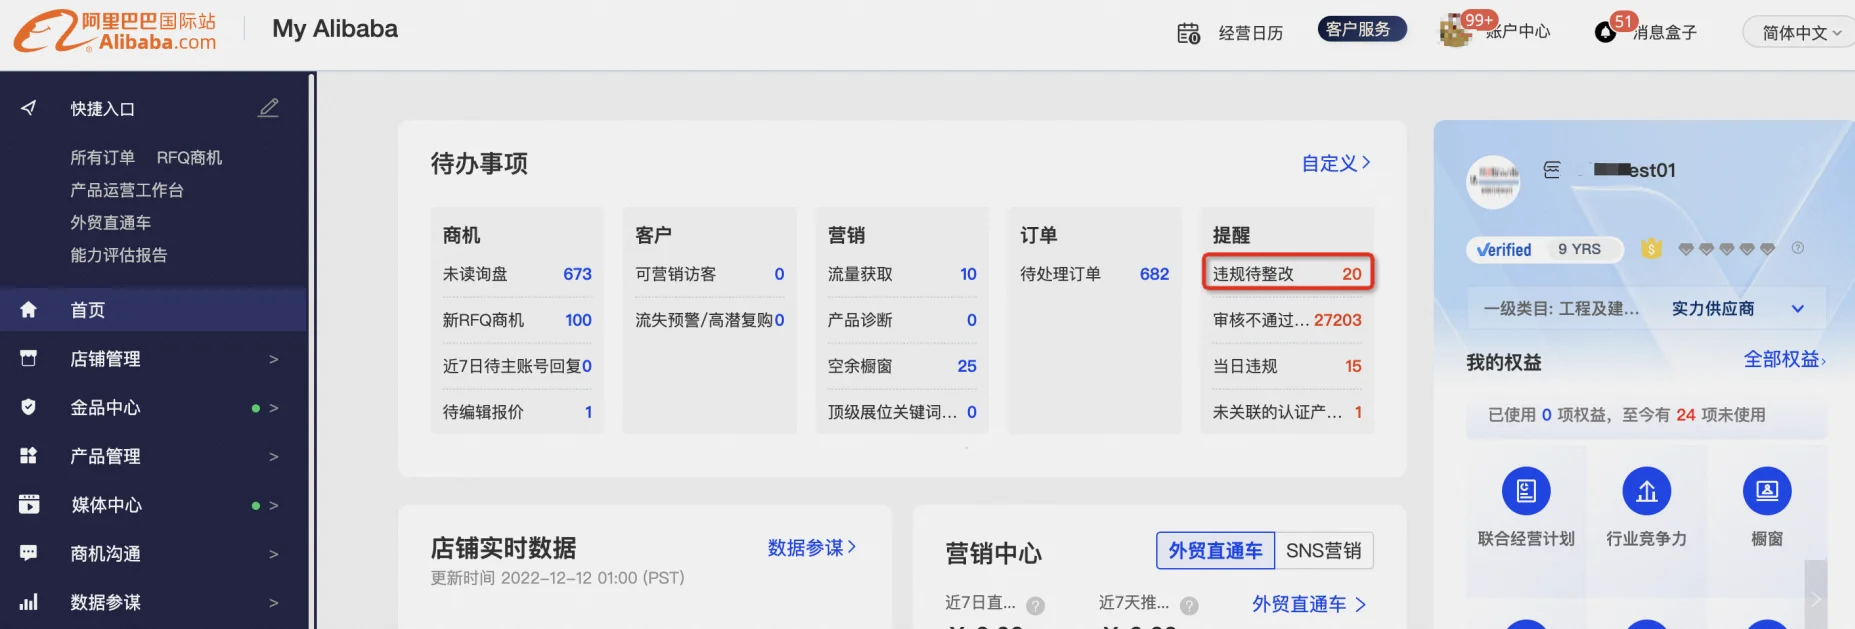Open the 账户中心 avatar icon
This screenshot has height=629, width=1855.
click(x=1455, y=32)
